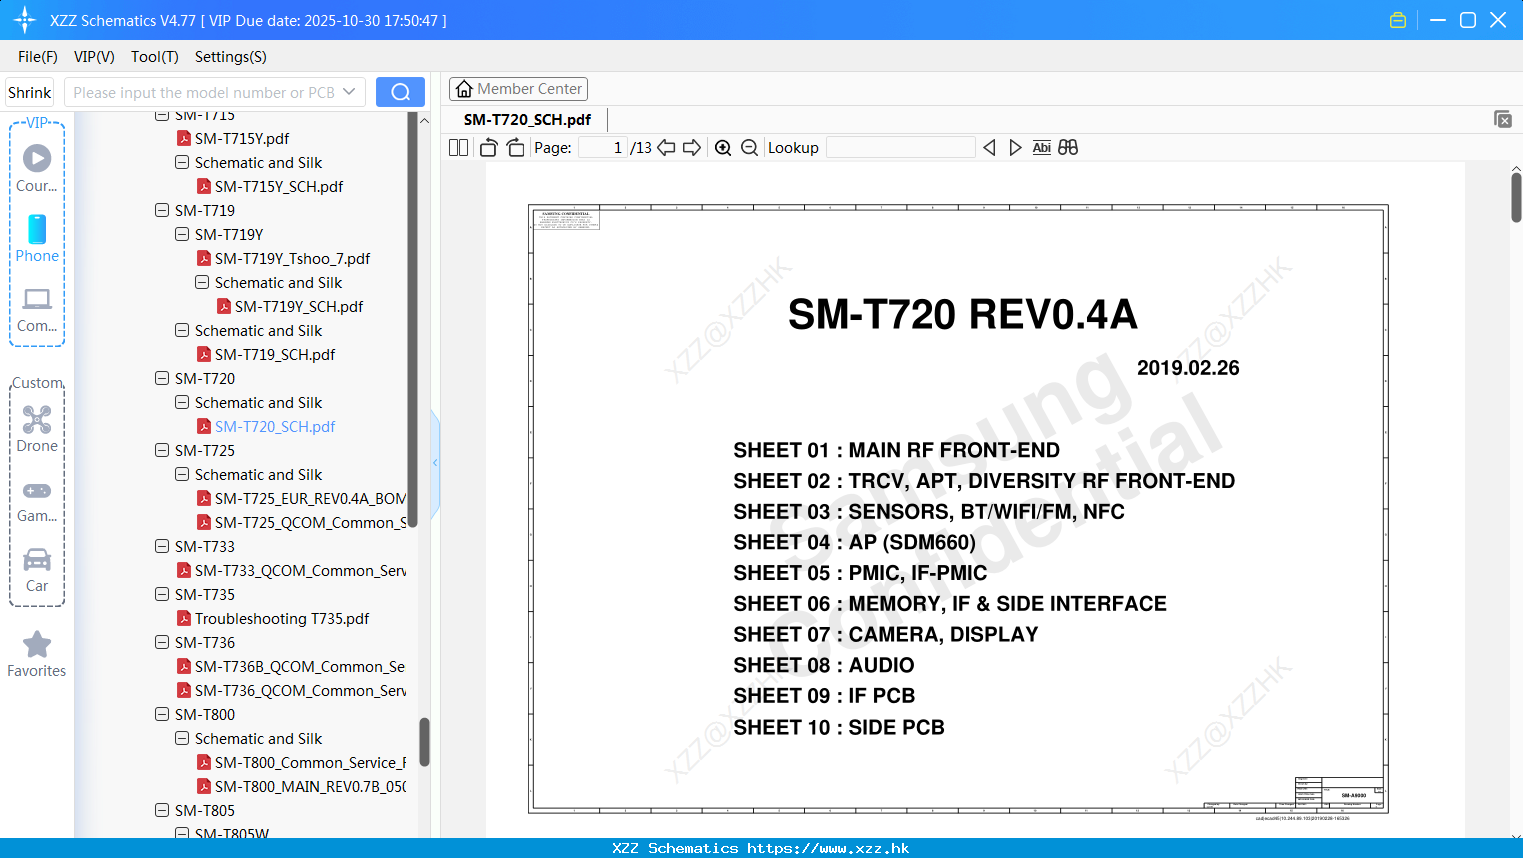Open the File(F) menu
This screenshot has height=858, width=1523.
[38, 57]
